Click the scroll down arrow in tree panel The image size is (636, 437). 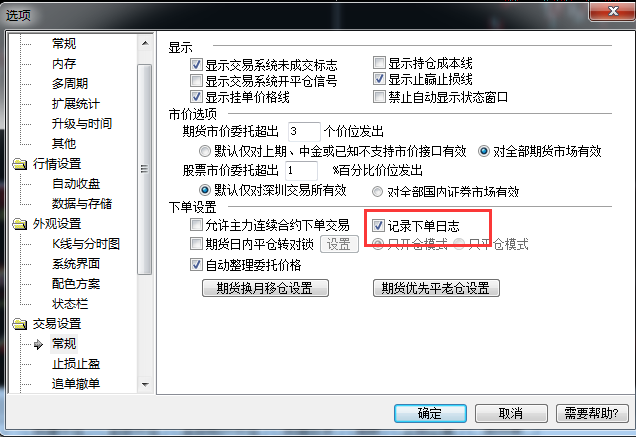point(145,384)
